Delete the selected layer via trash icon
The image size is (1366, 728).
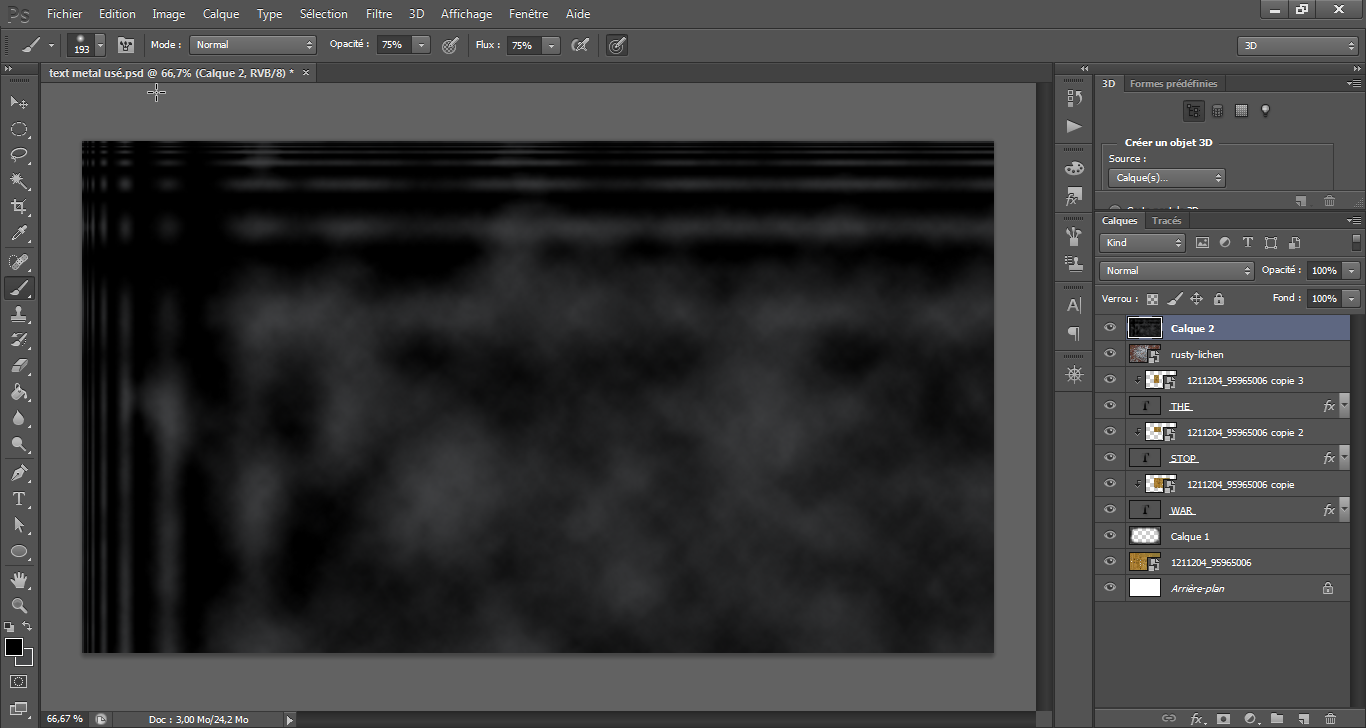click(1330, 718)
